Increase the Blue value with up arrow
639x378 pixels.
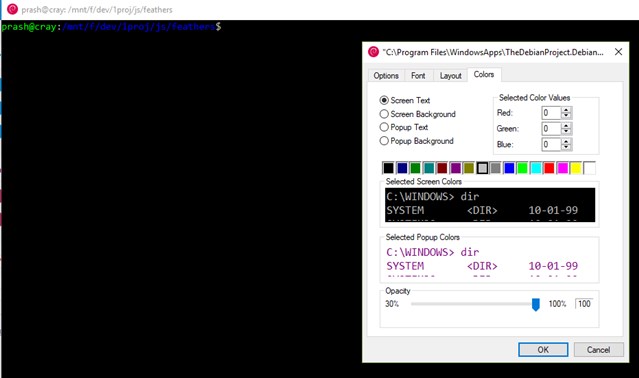(x=566, y=141)
